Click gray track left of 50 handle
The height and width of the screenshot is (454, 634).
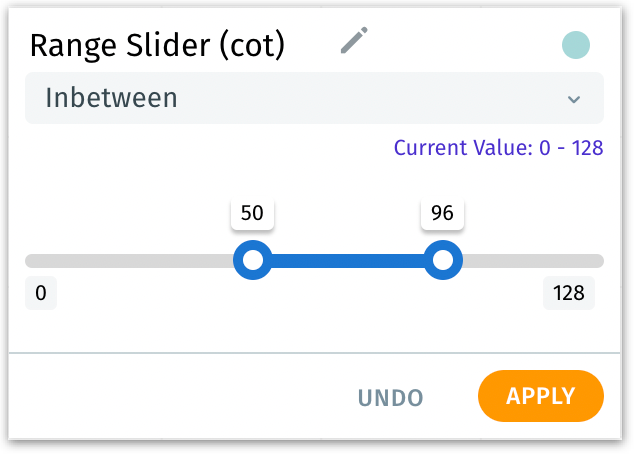click(x=130, y=261)
